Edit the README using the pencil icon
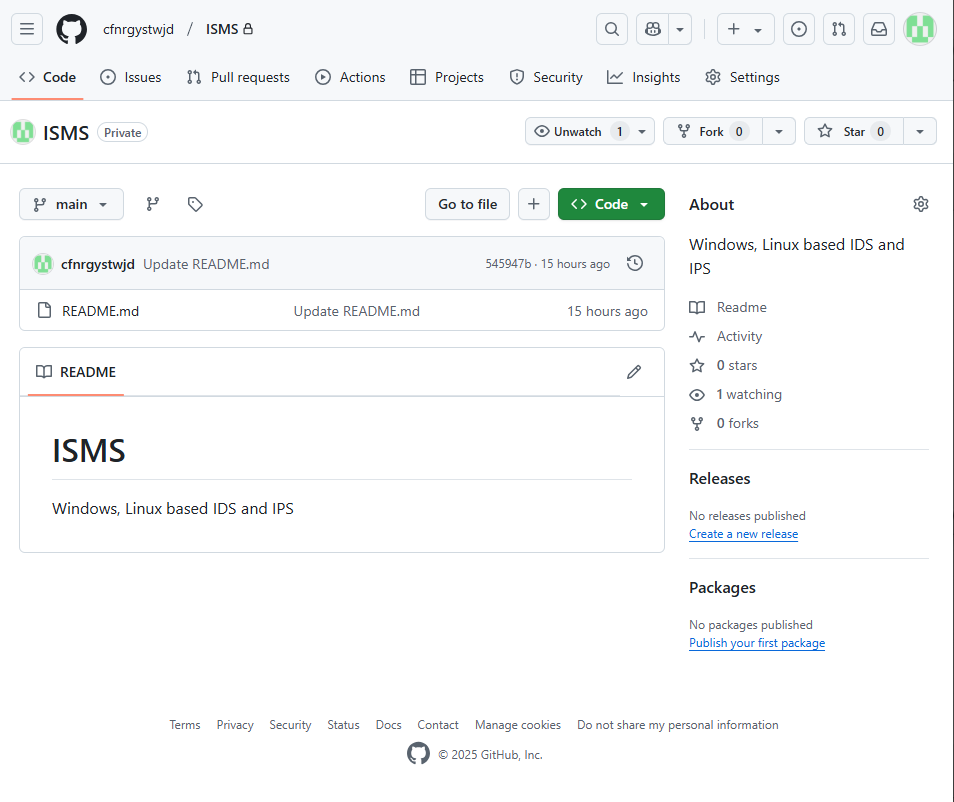Viewport: 954px width, 802px height. coord(634,371)
